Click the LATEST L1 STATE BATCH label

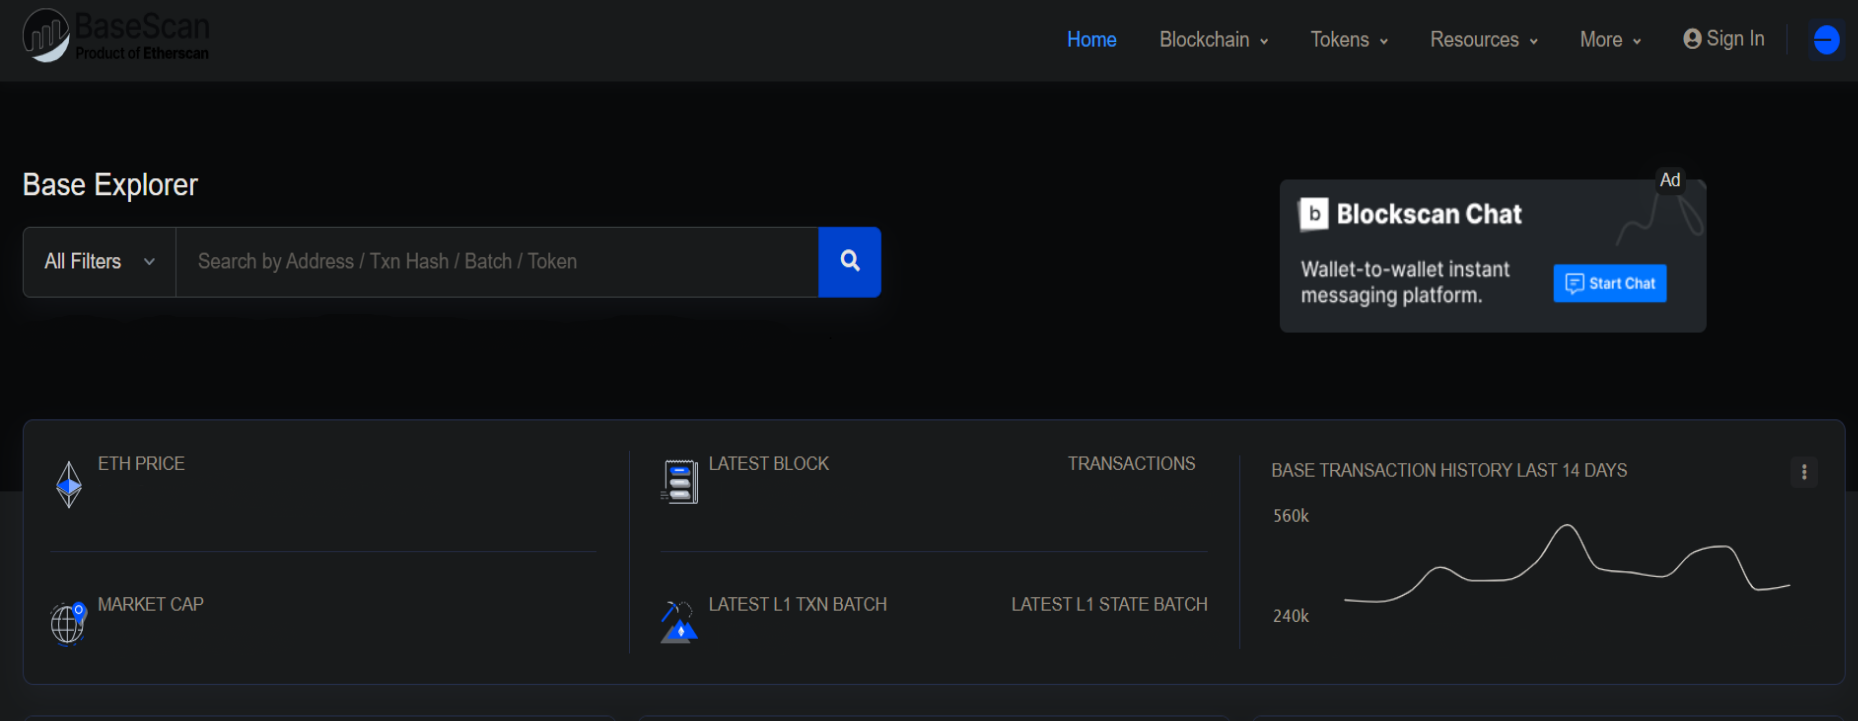[x=1109, y=605]
